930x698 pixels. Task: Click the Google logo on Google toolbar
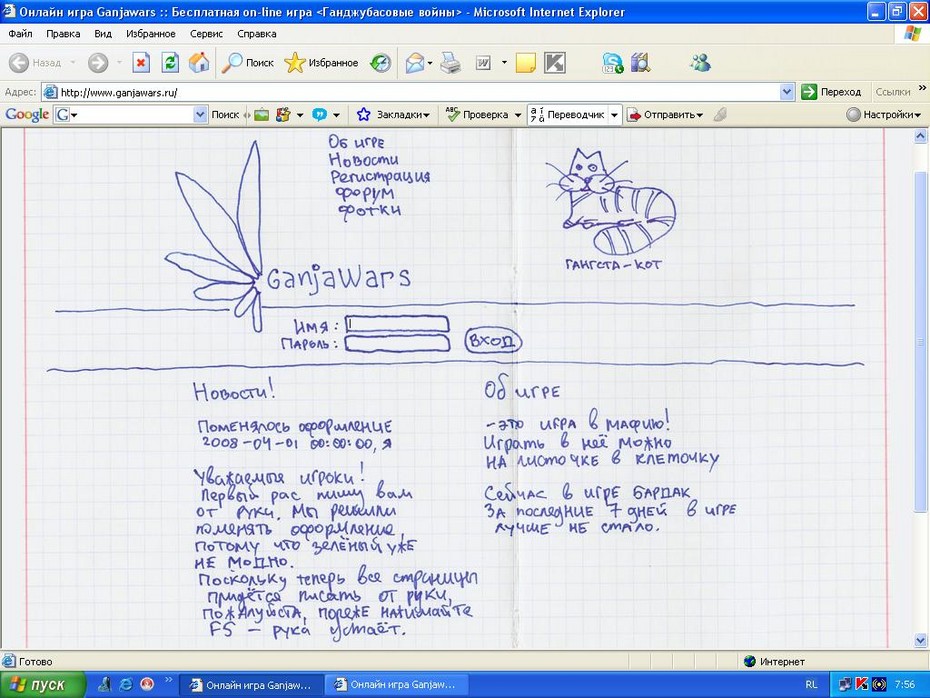(x=27, y=114)
